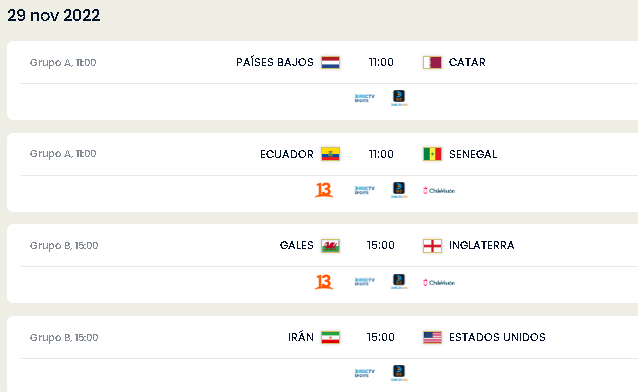Select the ESTADOS UNIDOS team name
This screenshot has height=392, width=638.
click(497, 337)
